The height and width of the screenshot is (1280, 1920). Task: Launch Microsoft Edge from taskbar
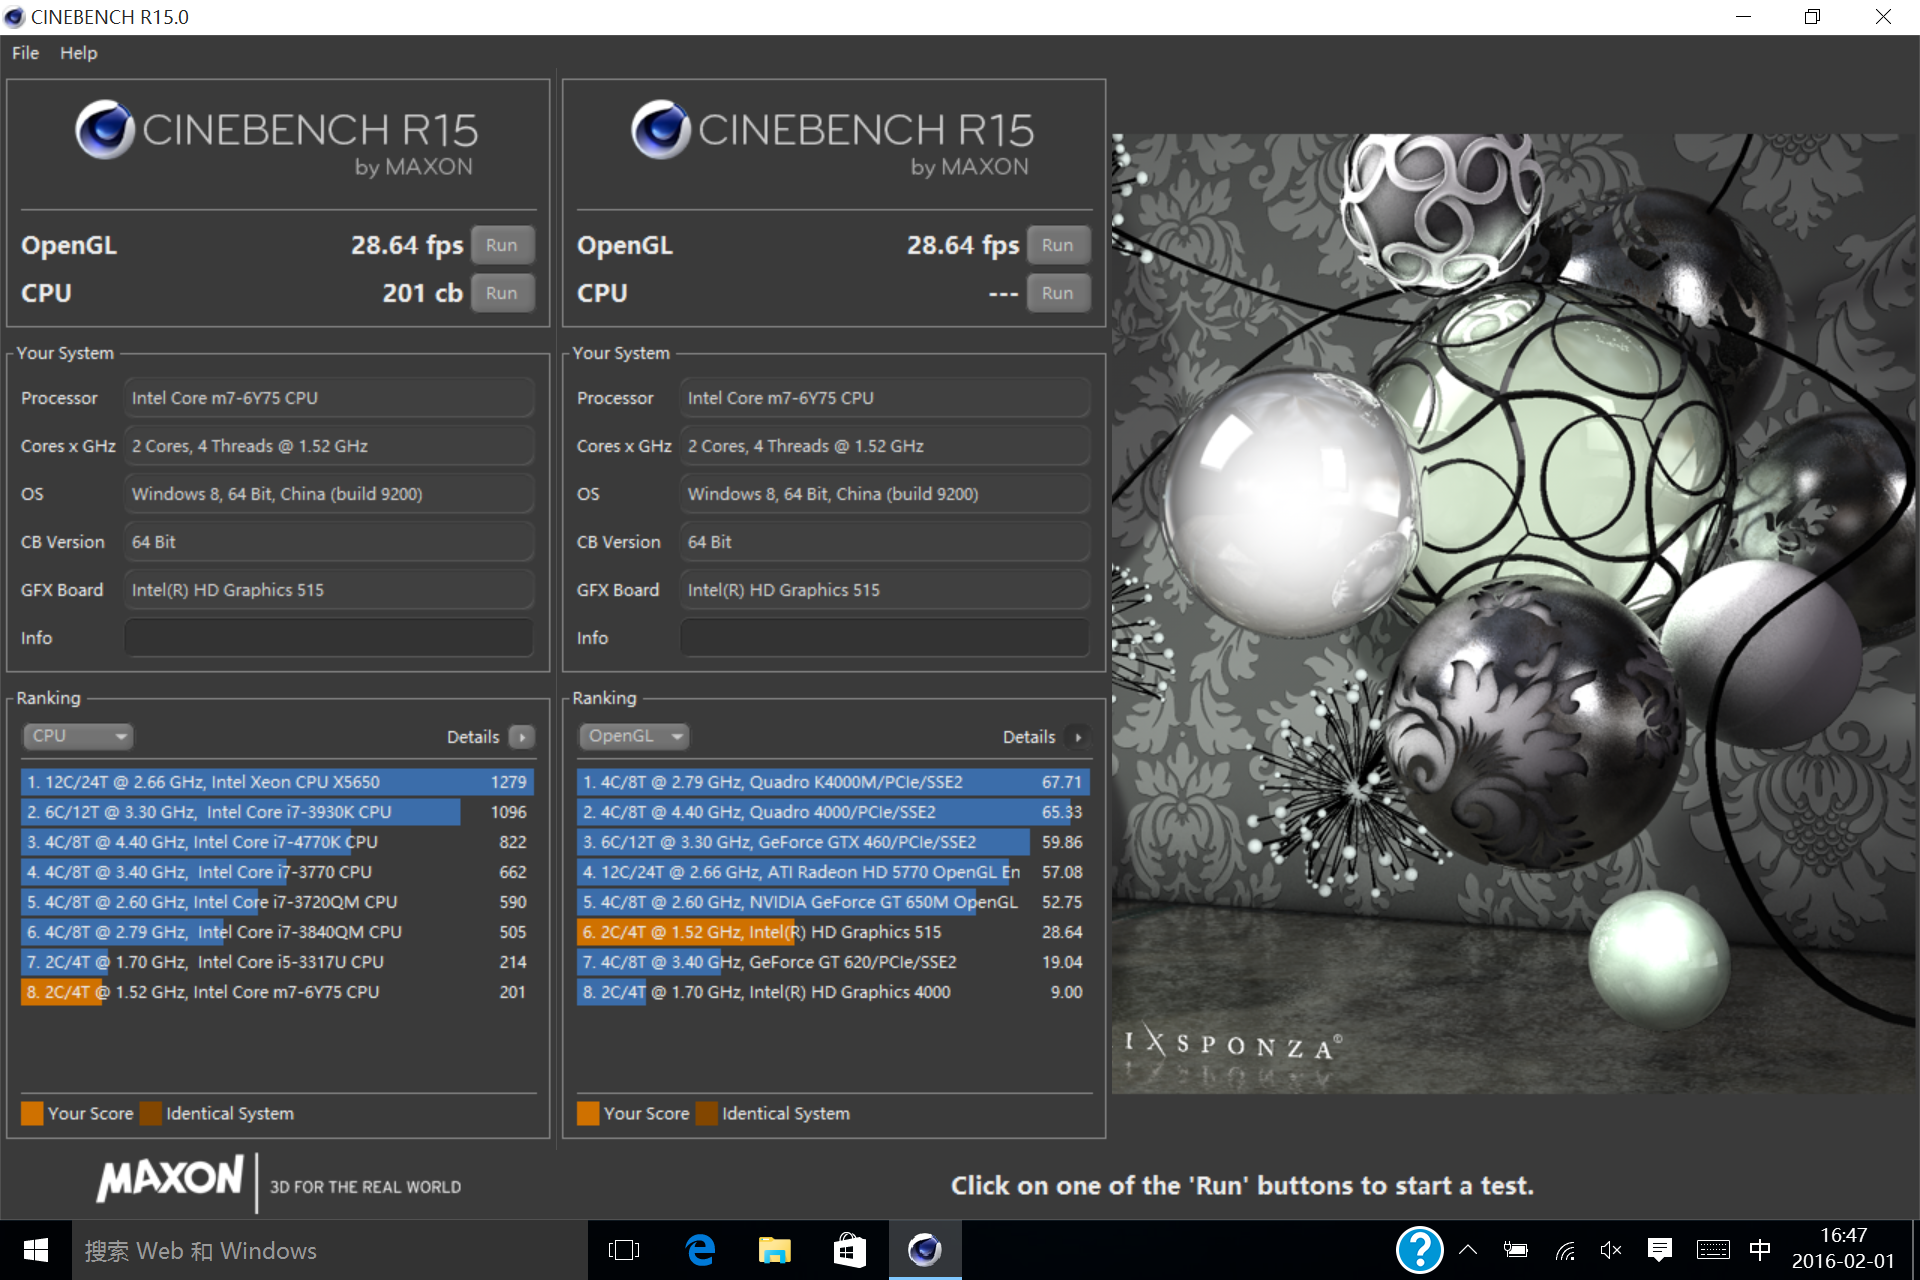coord(700,1250)
